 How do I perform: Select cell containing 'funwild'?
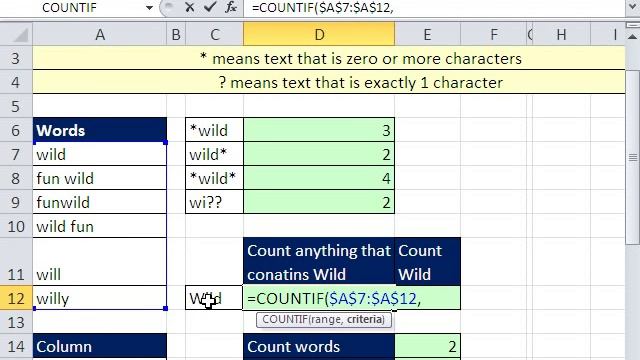[x=100, y=202]
